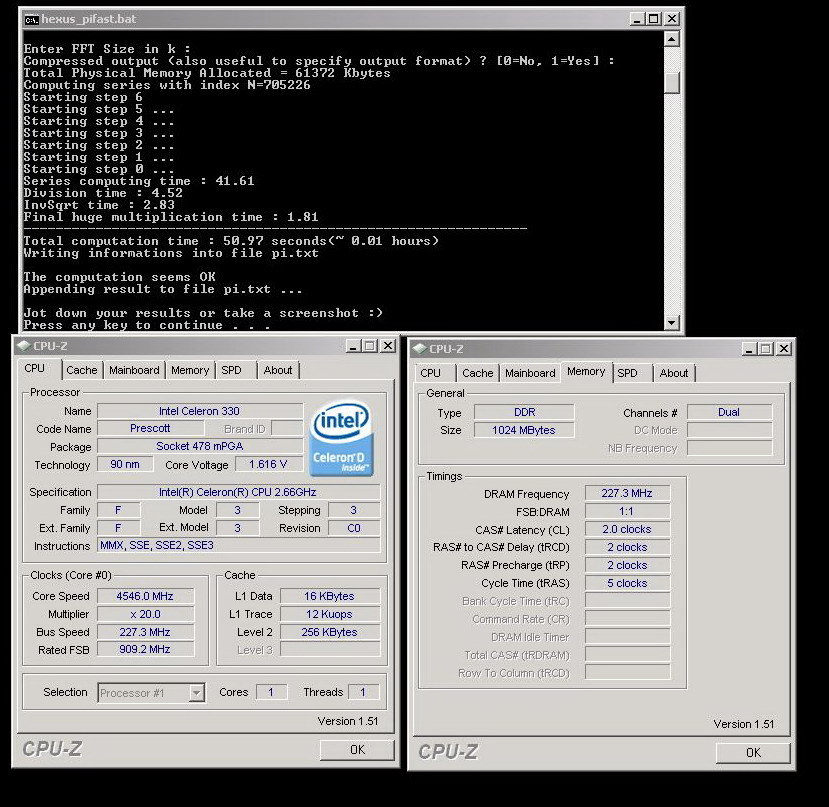Image resolution: width=829 pixels, height=807 pixels.
Task: Click the CPU-Z title bar icon in right window
Action: (x=419, y=349)
